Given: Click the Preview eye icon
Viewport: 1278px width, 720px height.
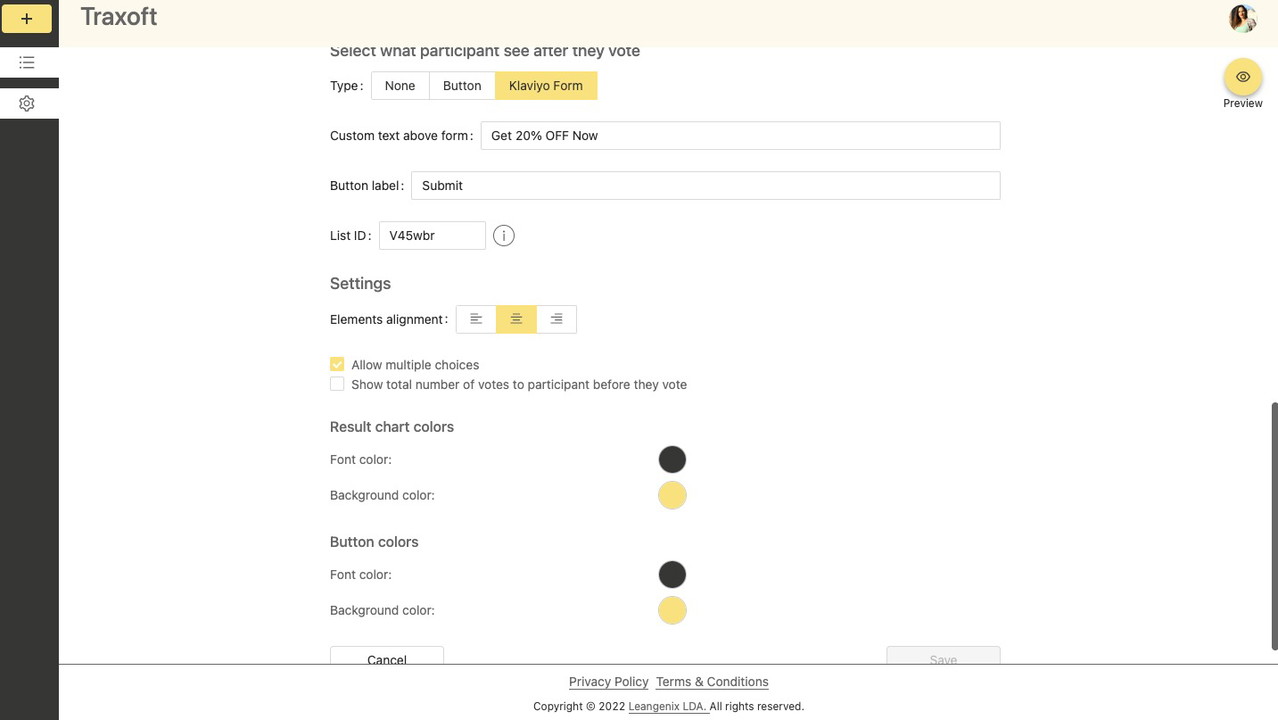Looking at the screenshot, I should coord(1243,77).
